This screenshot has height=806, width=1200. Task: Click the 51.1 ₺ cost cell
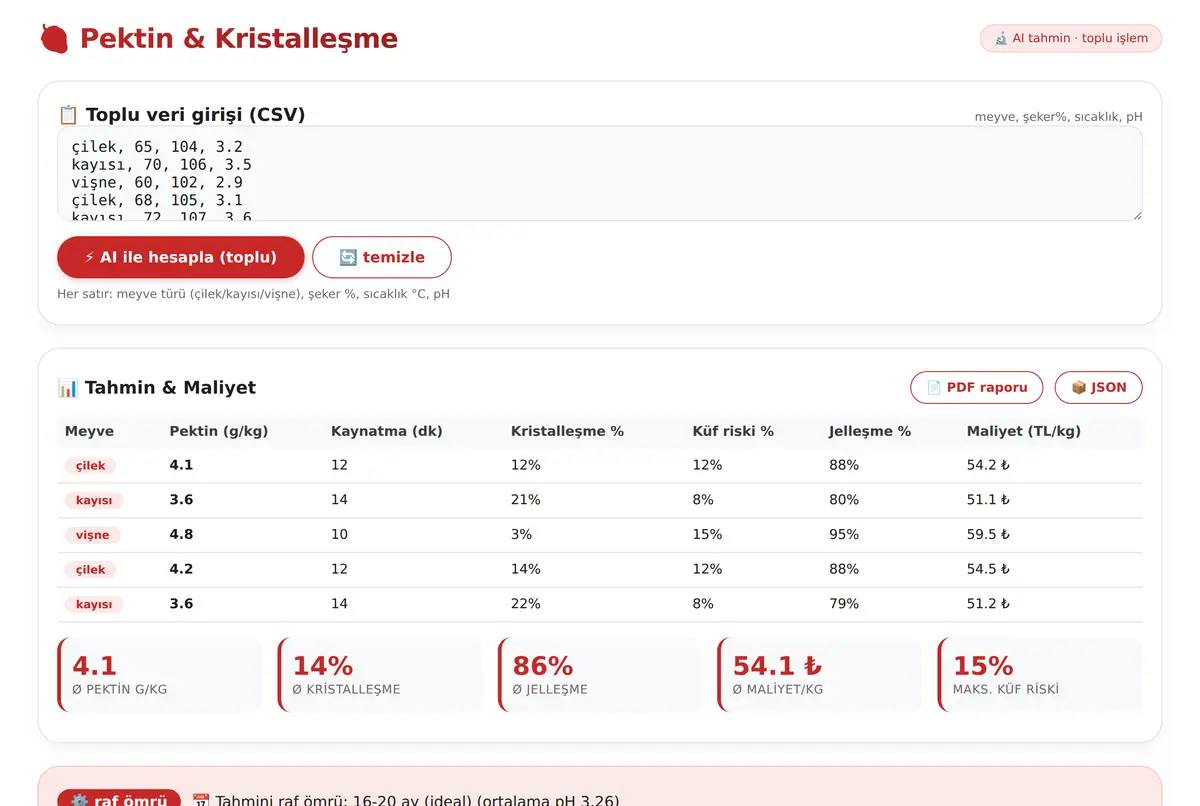(x=988, y=500)
